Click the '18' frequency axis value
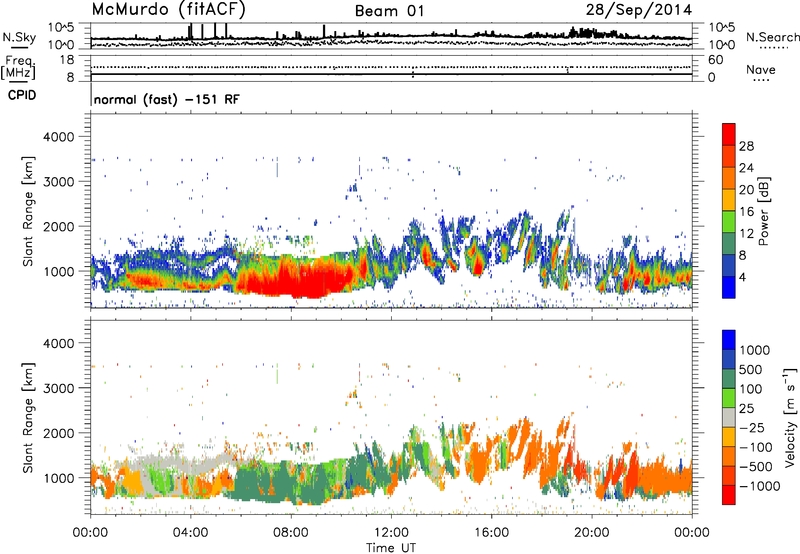 [67, 60]
